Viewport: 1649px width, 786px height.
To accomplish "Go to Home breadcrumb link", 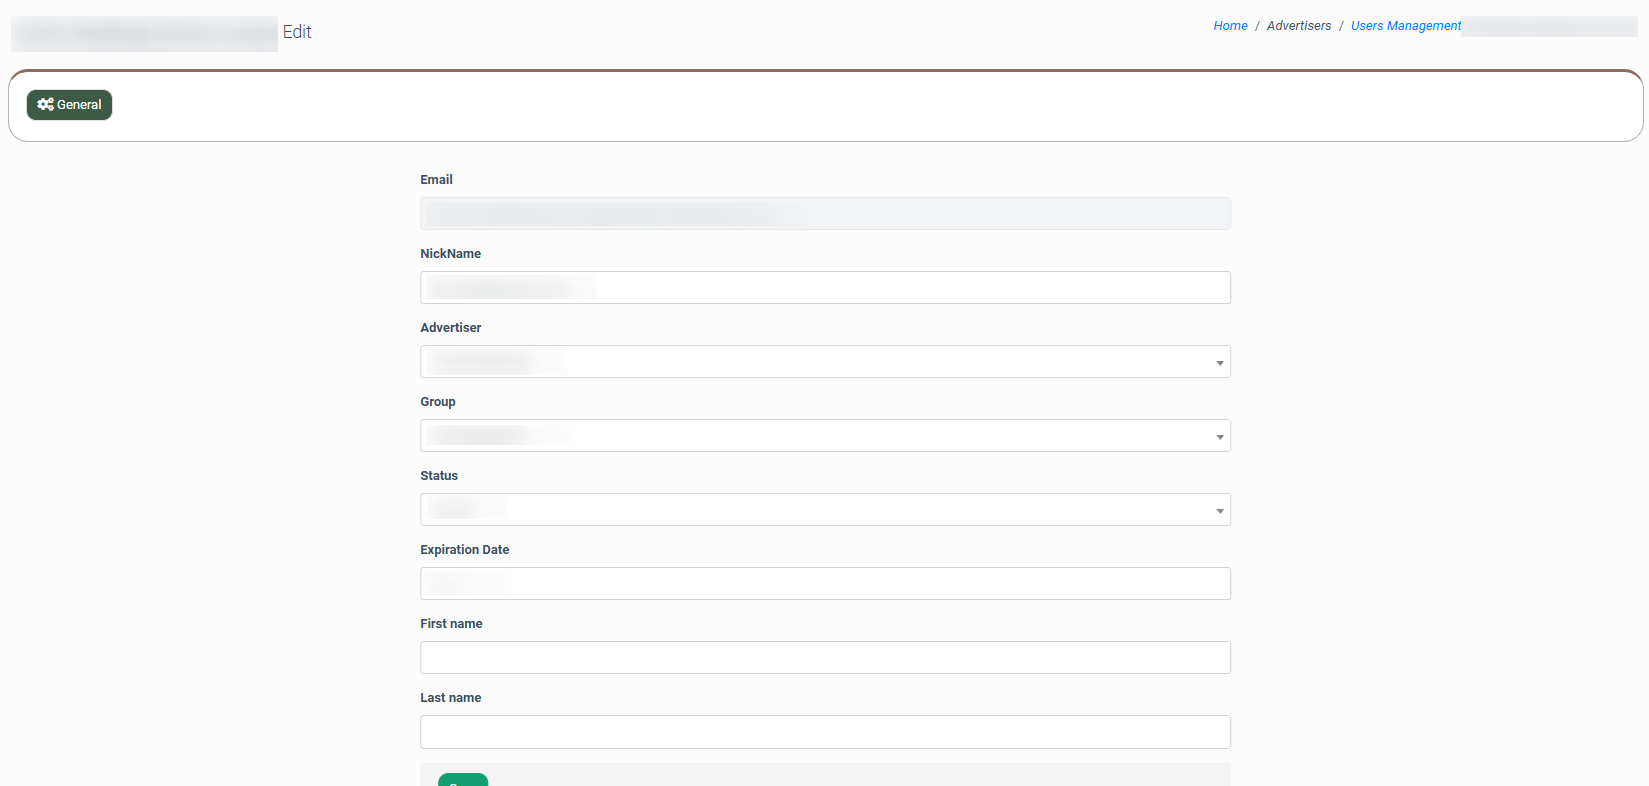I will [x=1230, y=26].
